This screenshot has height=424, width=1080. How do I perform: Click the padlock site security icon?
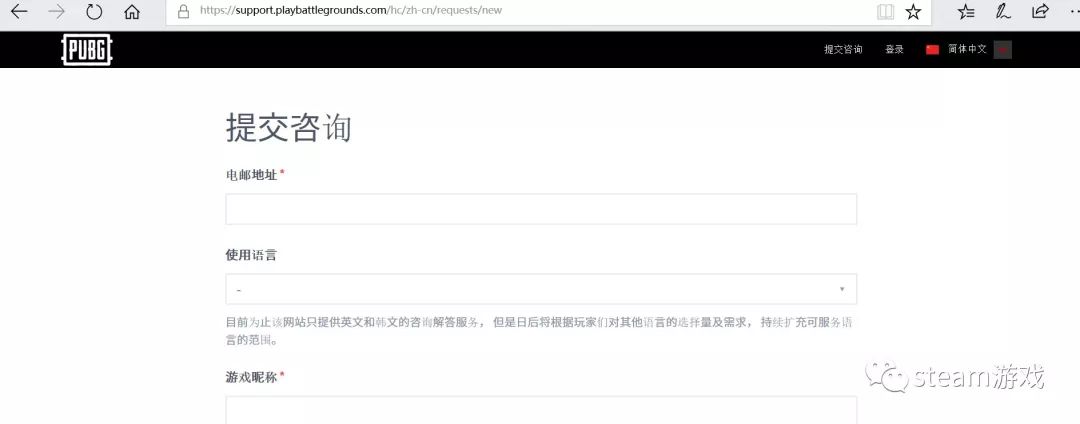(x=183, y=11)
